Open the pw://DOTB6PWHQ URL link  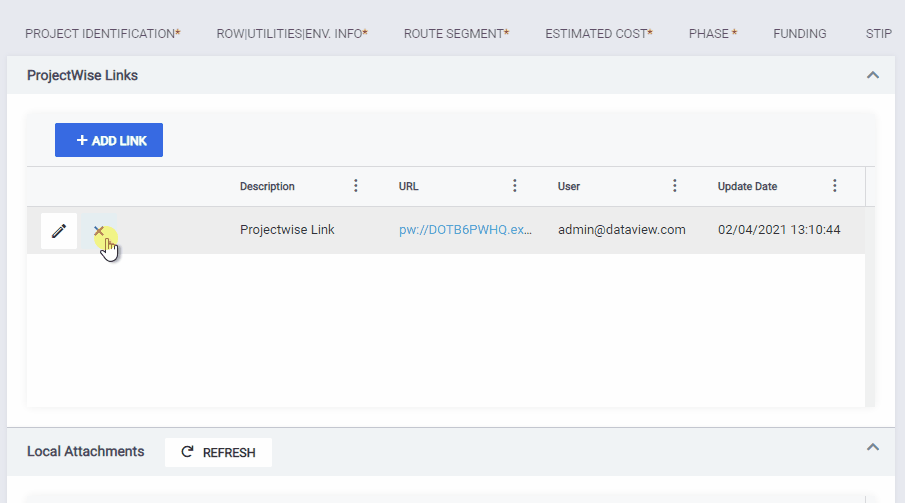pyautogui.click(x=465, y=230)
